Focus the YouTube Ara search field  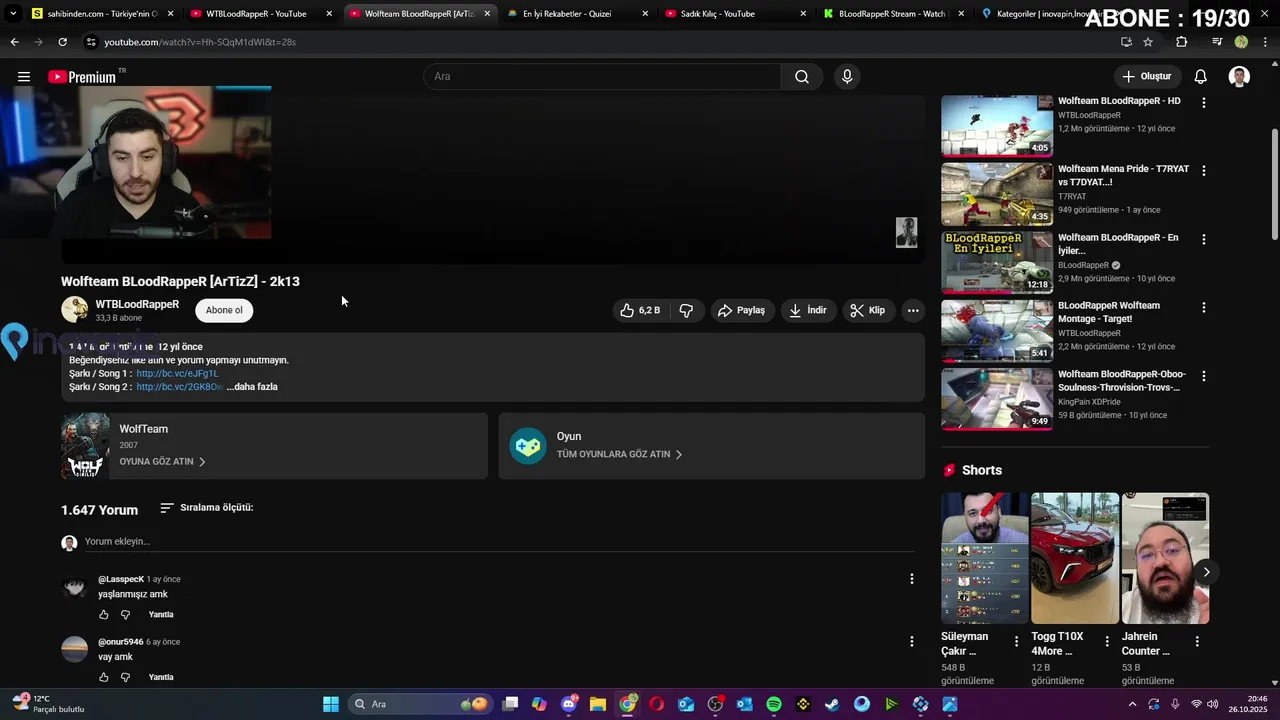[602, 77]
